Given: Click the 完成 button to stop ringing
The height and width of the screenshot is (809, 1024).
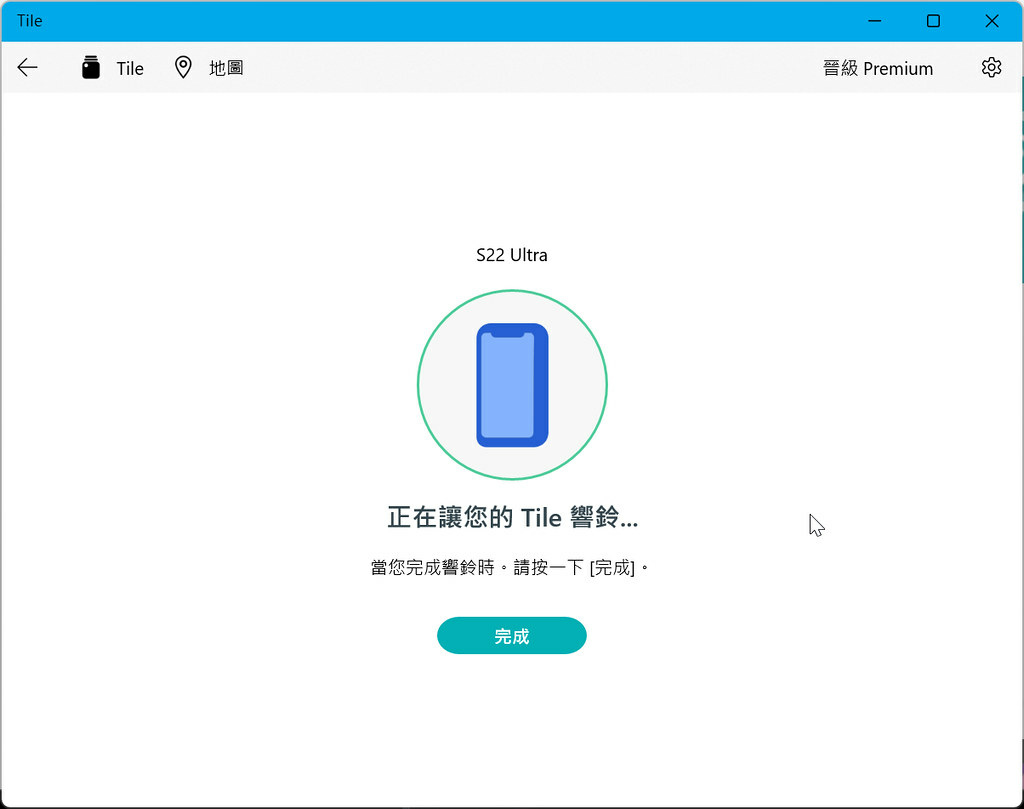Looking at the screenshot, I should tap(511, 635).
